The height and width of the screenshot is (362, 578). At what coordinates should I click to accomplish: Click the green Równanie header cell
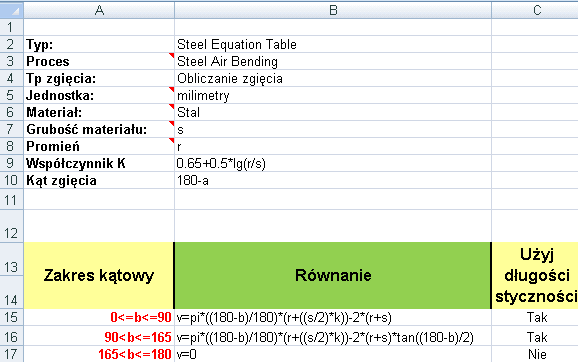click(x=333, y=275)
